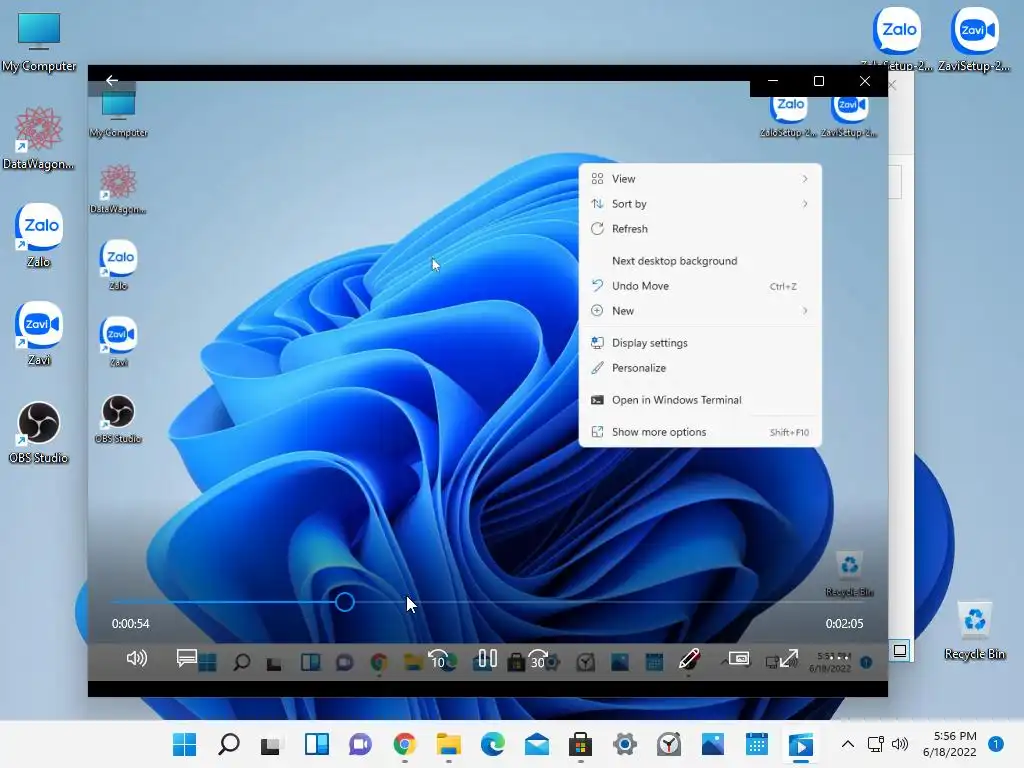Click Refresh in the video's context menu

coord(700,229)
